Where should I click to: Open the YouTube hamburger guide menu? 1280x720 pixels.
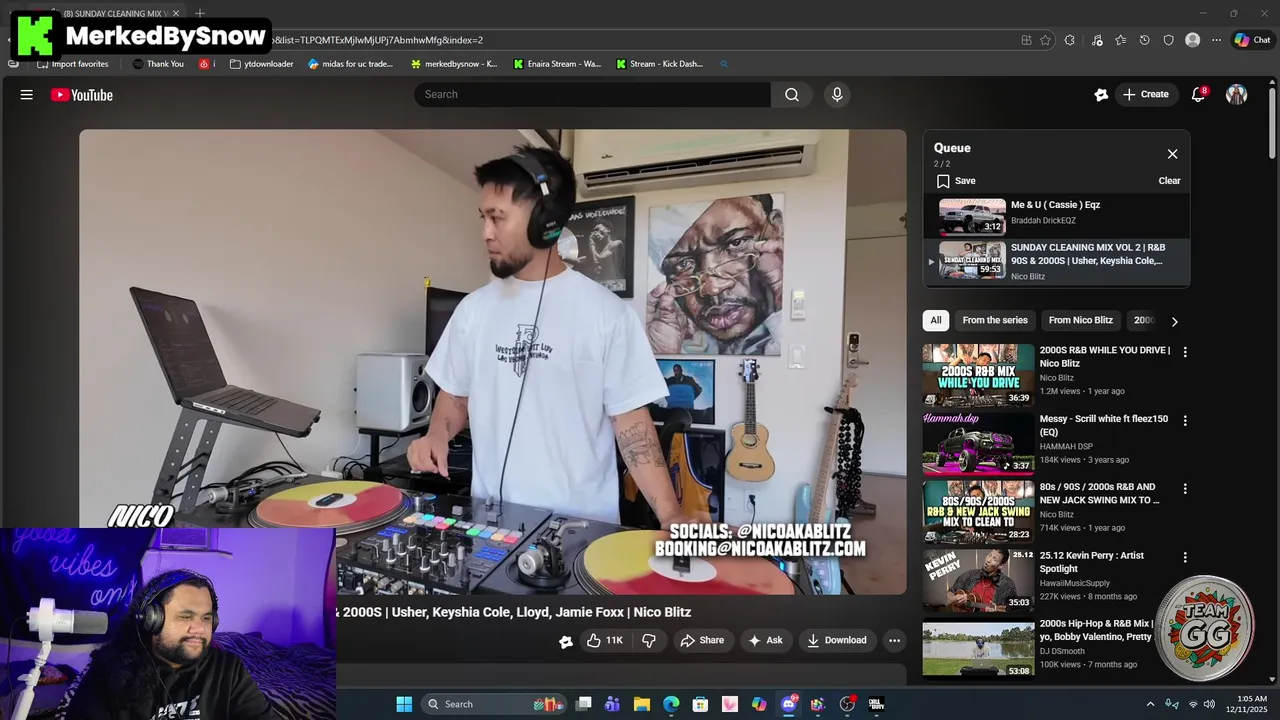pos(27,95)
